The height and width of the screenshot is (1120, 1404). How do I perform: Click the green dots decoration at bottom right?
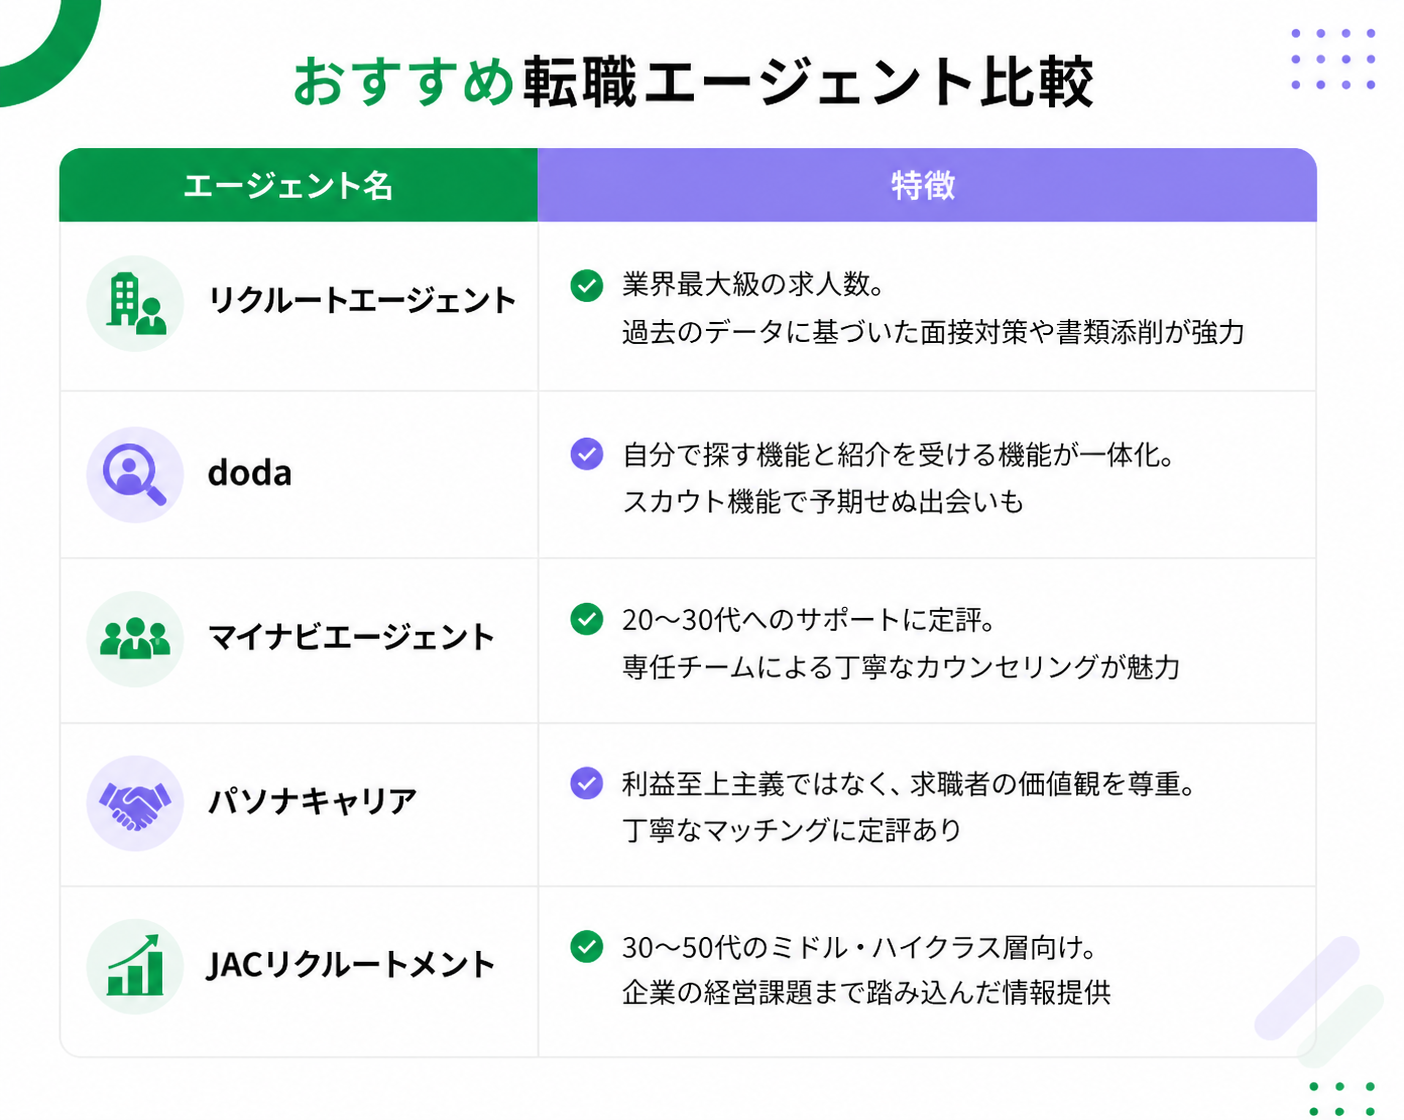pyautogui.click(x=1342, y=1098)
